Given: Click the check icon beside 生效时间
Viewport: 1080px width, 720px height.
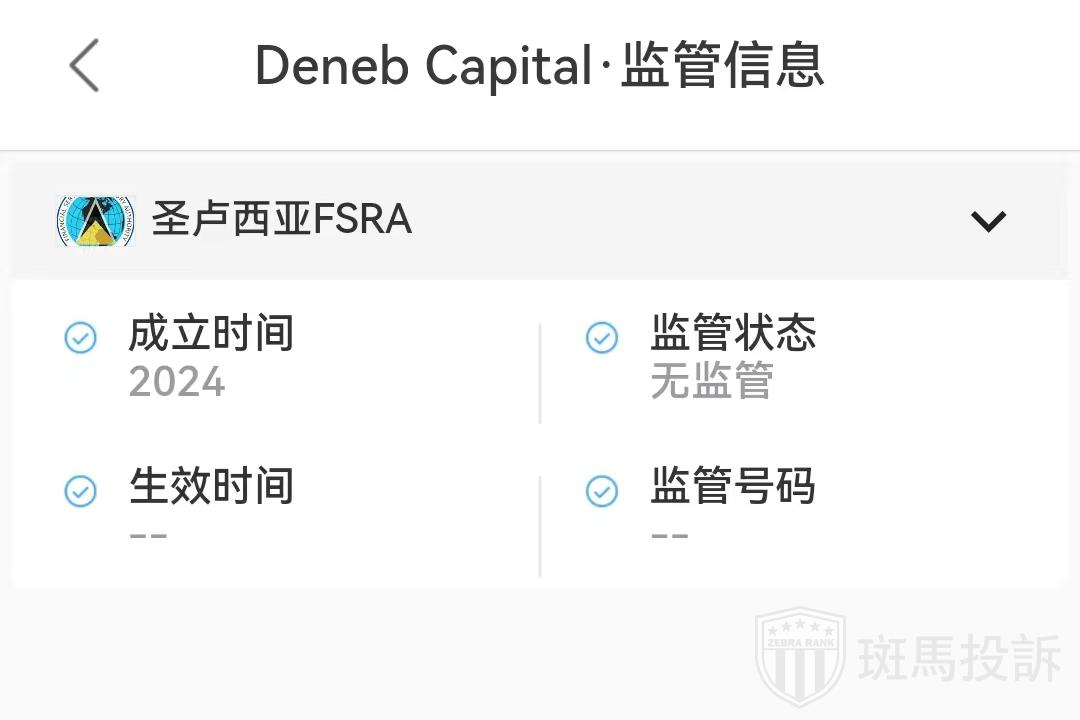Looking at the screenshot, I should click(x=81, y=491).
